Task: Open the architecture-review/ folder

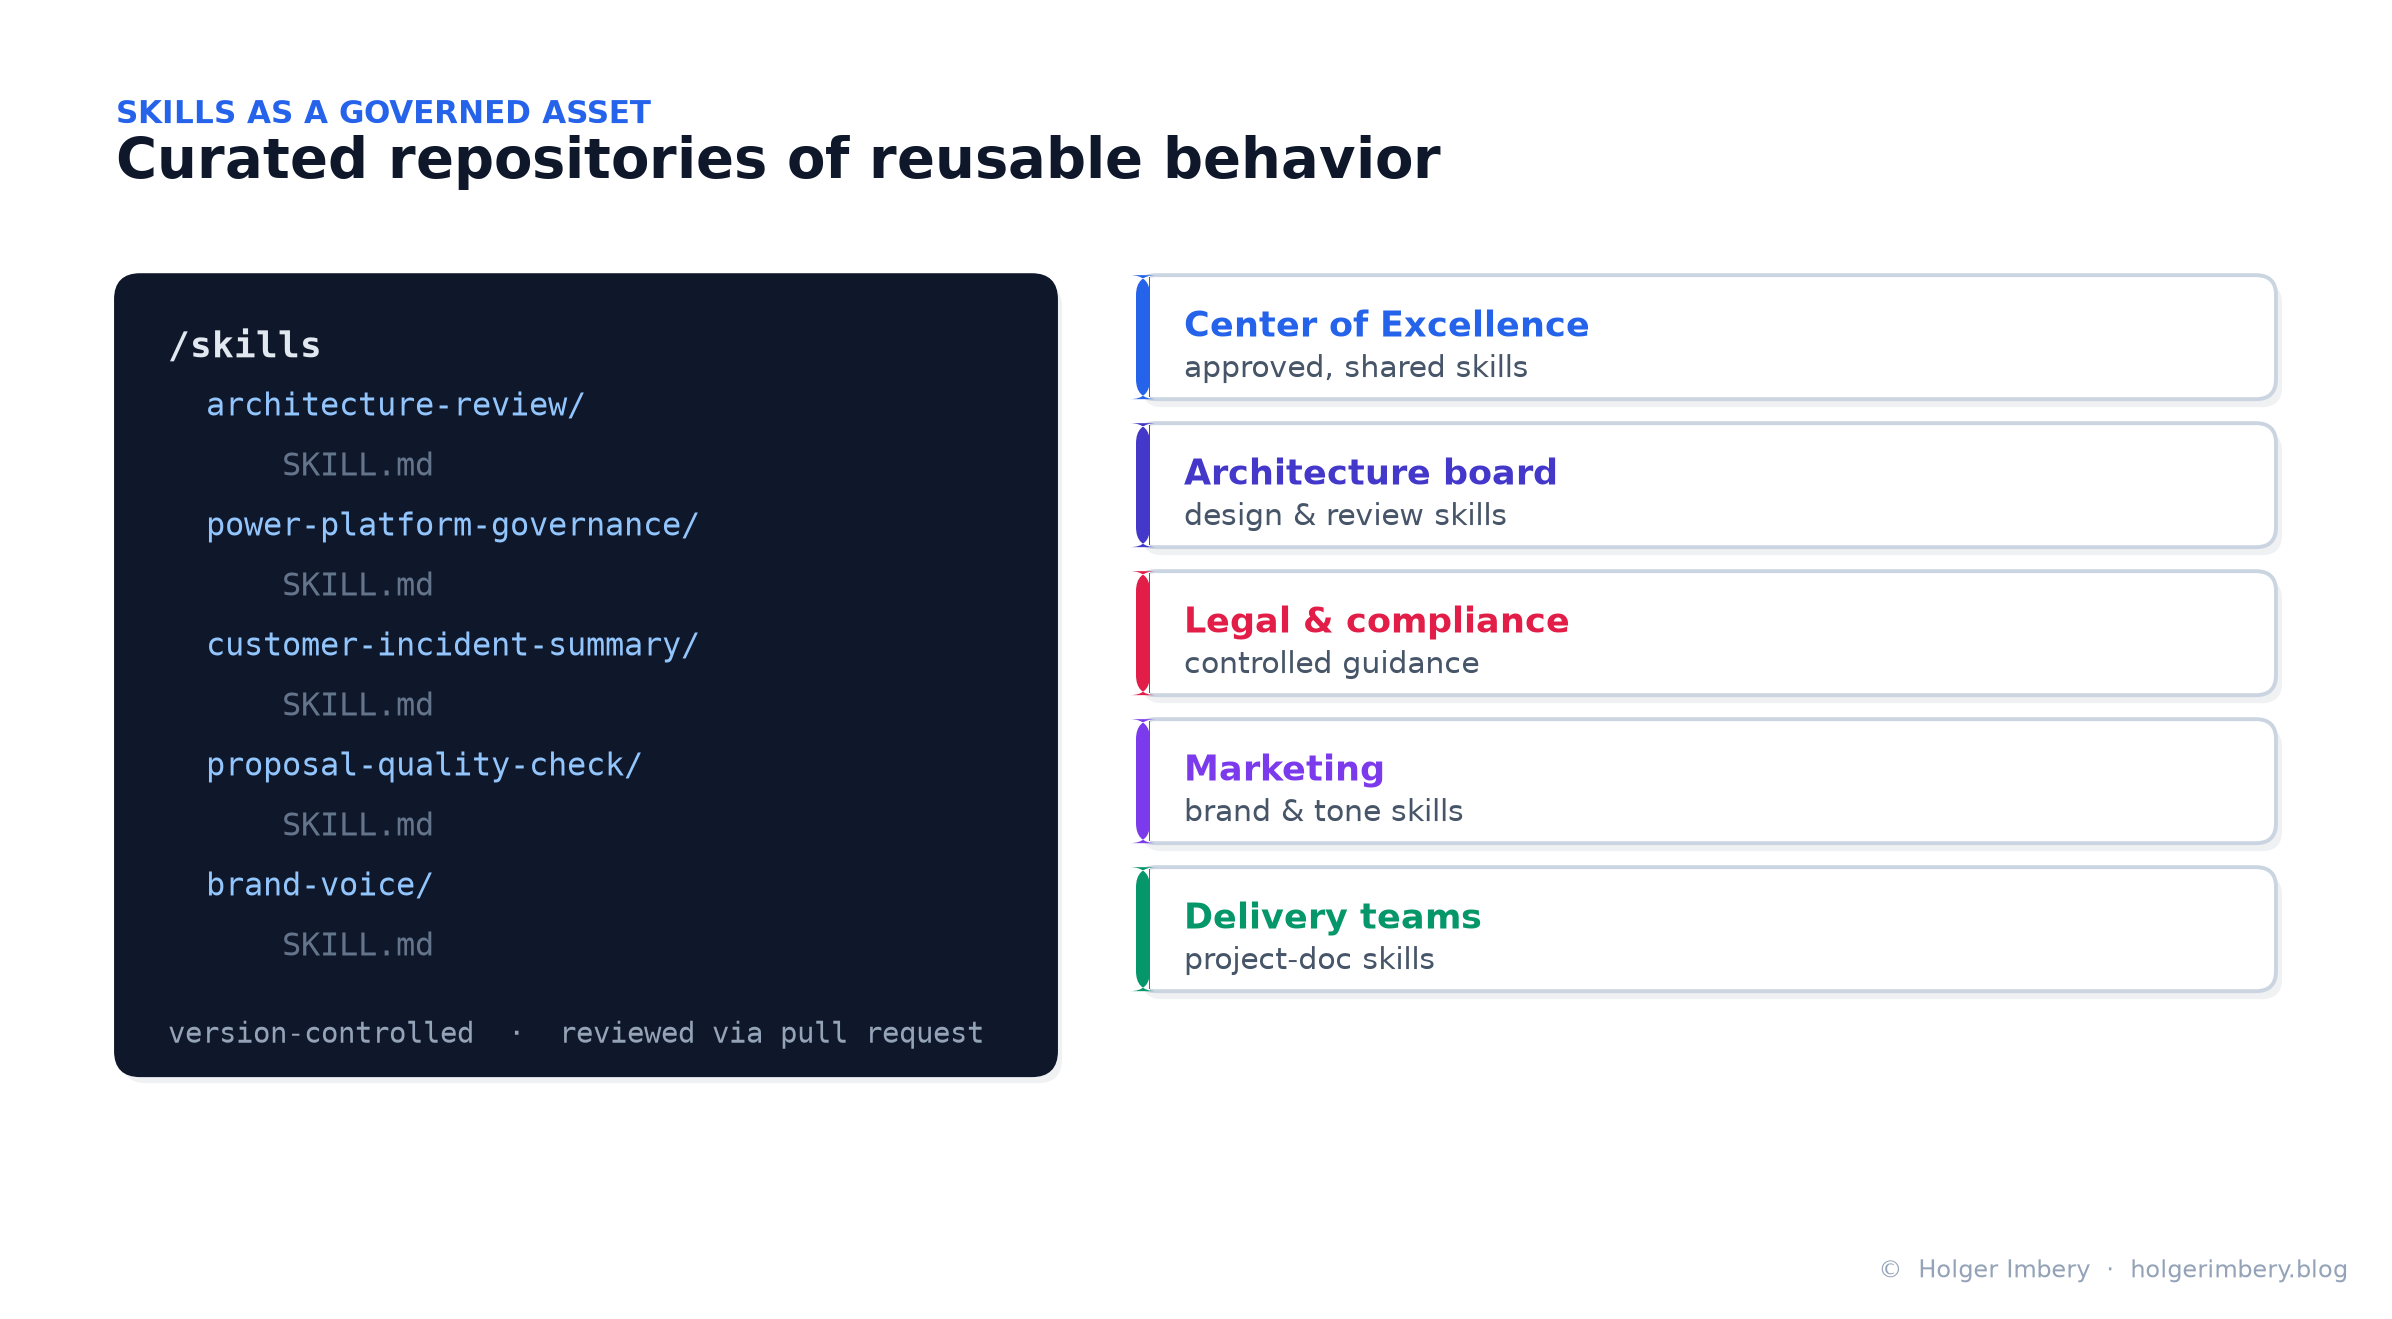Action: tap(395, 405)
